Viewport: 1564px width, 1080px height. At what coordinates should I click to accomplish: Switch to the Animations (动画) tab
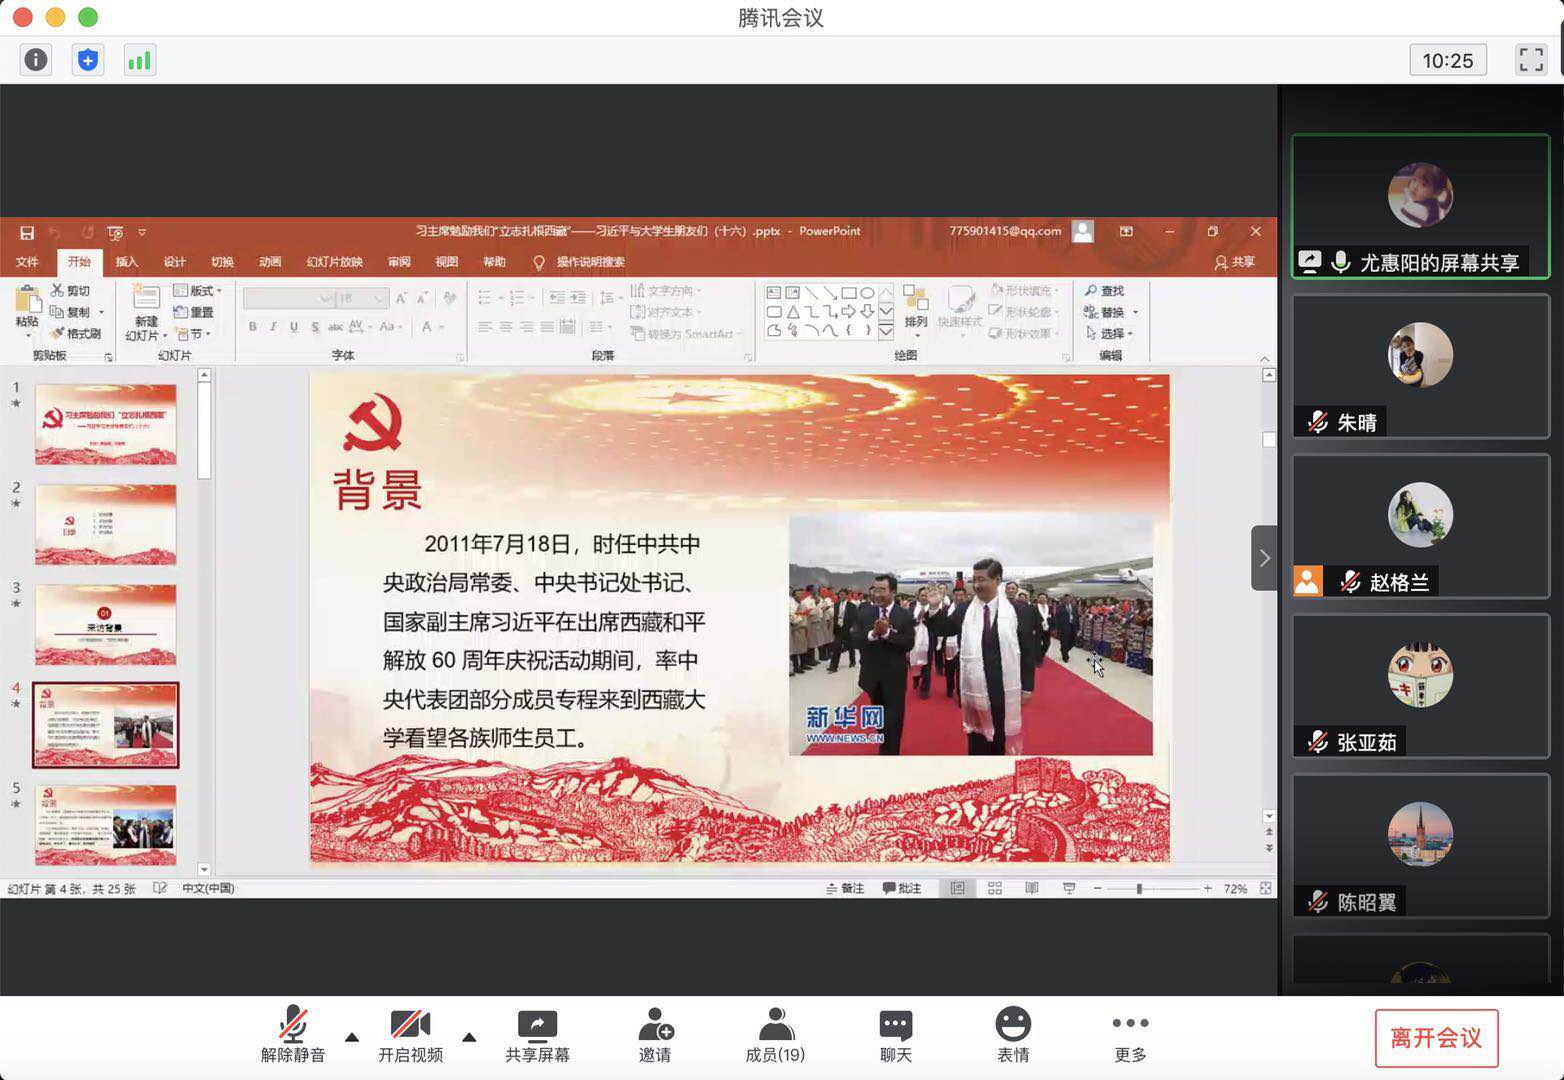tap(270, 262)
